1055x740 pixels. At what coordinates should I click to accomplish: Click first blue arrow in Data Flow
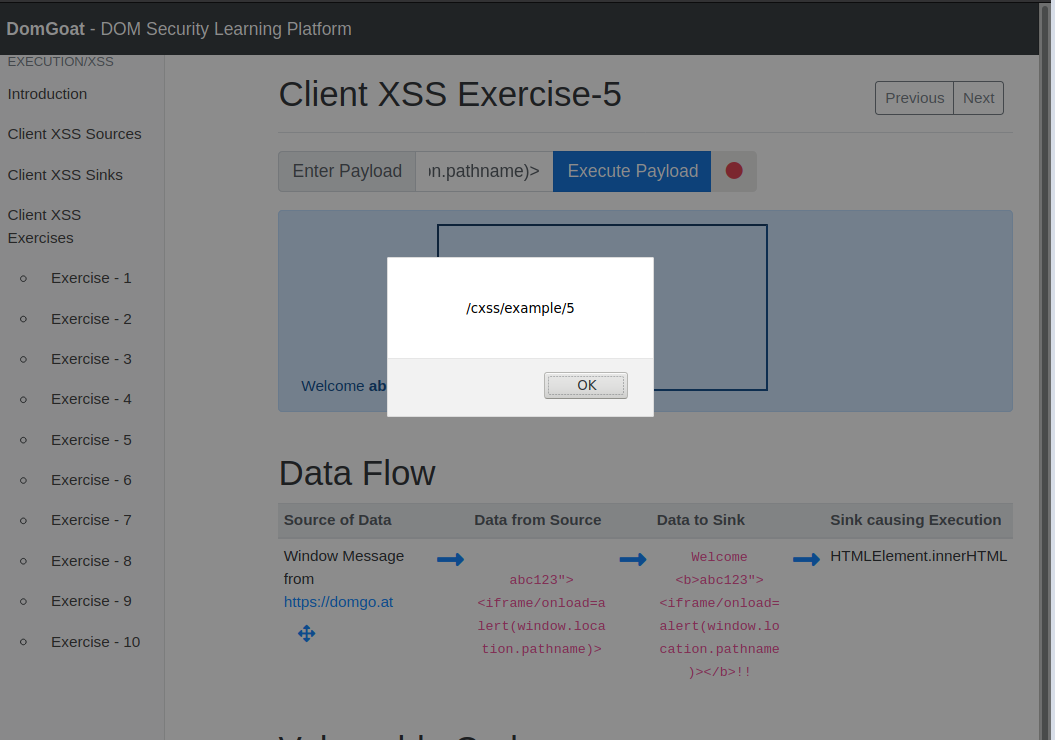coord(450,560)
